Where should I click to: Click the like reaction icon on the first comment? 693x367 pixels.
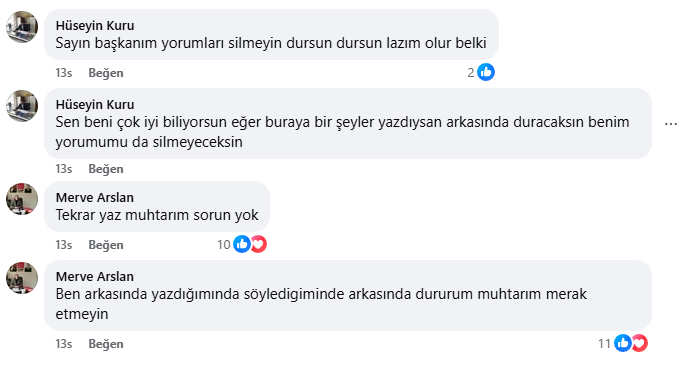tap(486, 72)
